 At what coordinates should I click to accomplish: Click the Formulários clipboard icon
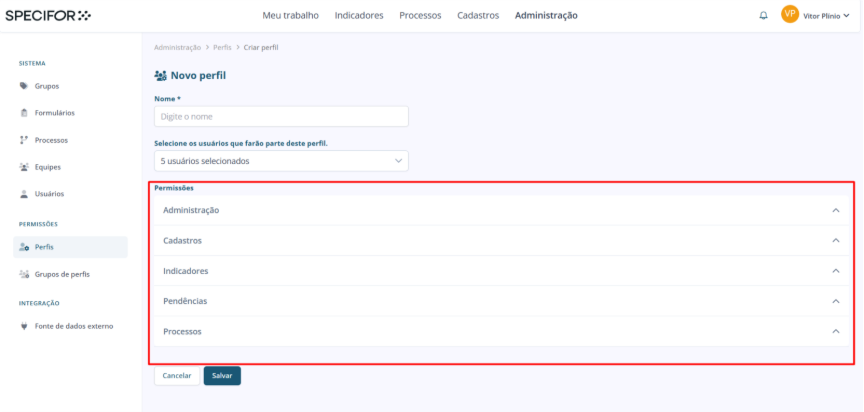[24, 113]
